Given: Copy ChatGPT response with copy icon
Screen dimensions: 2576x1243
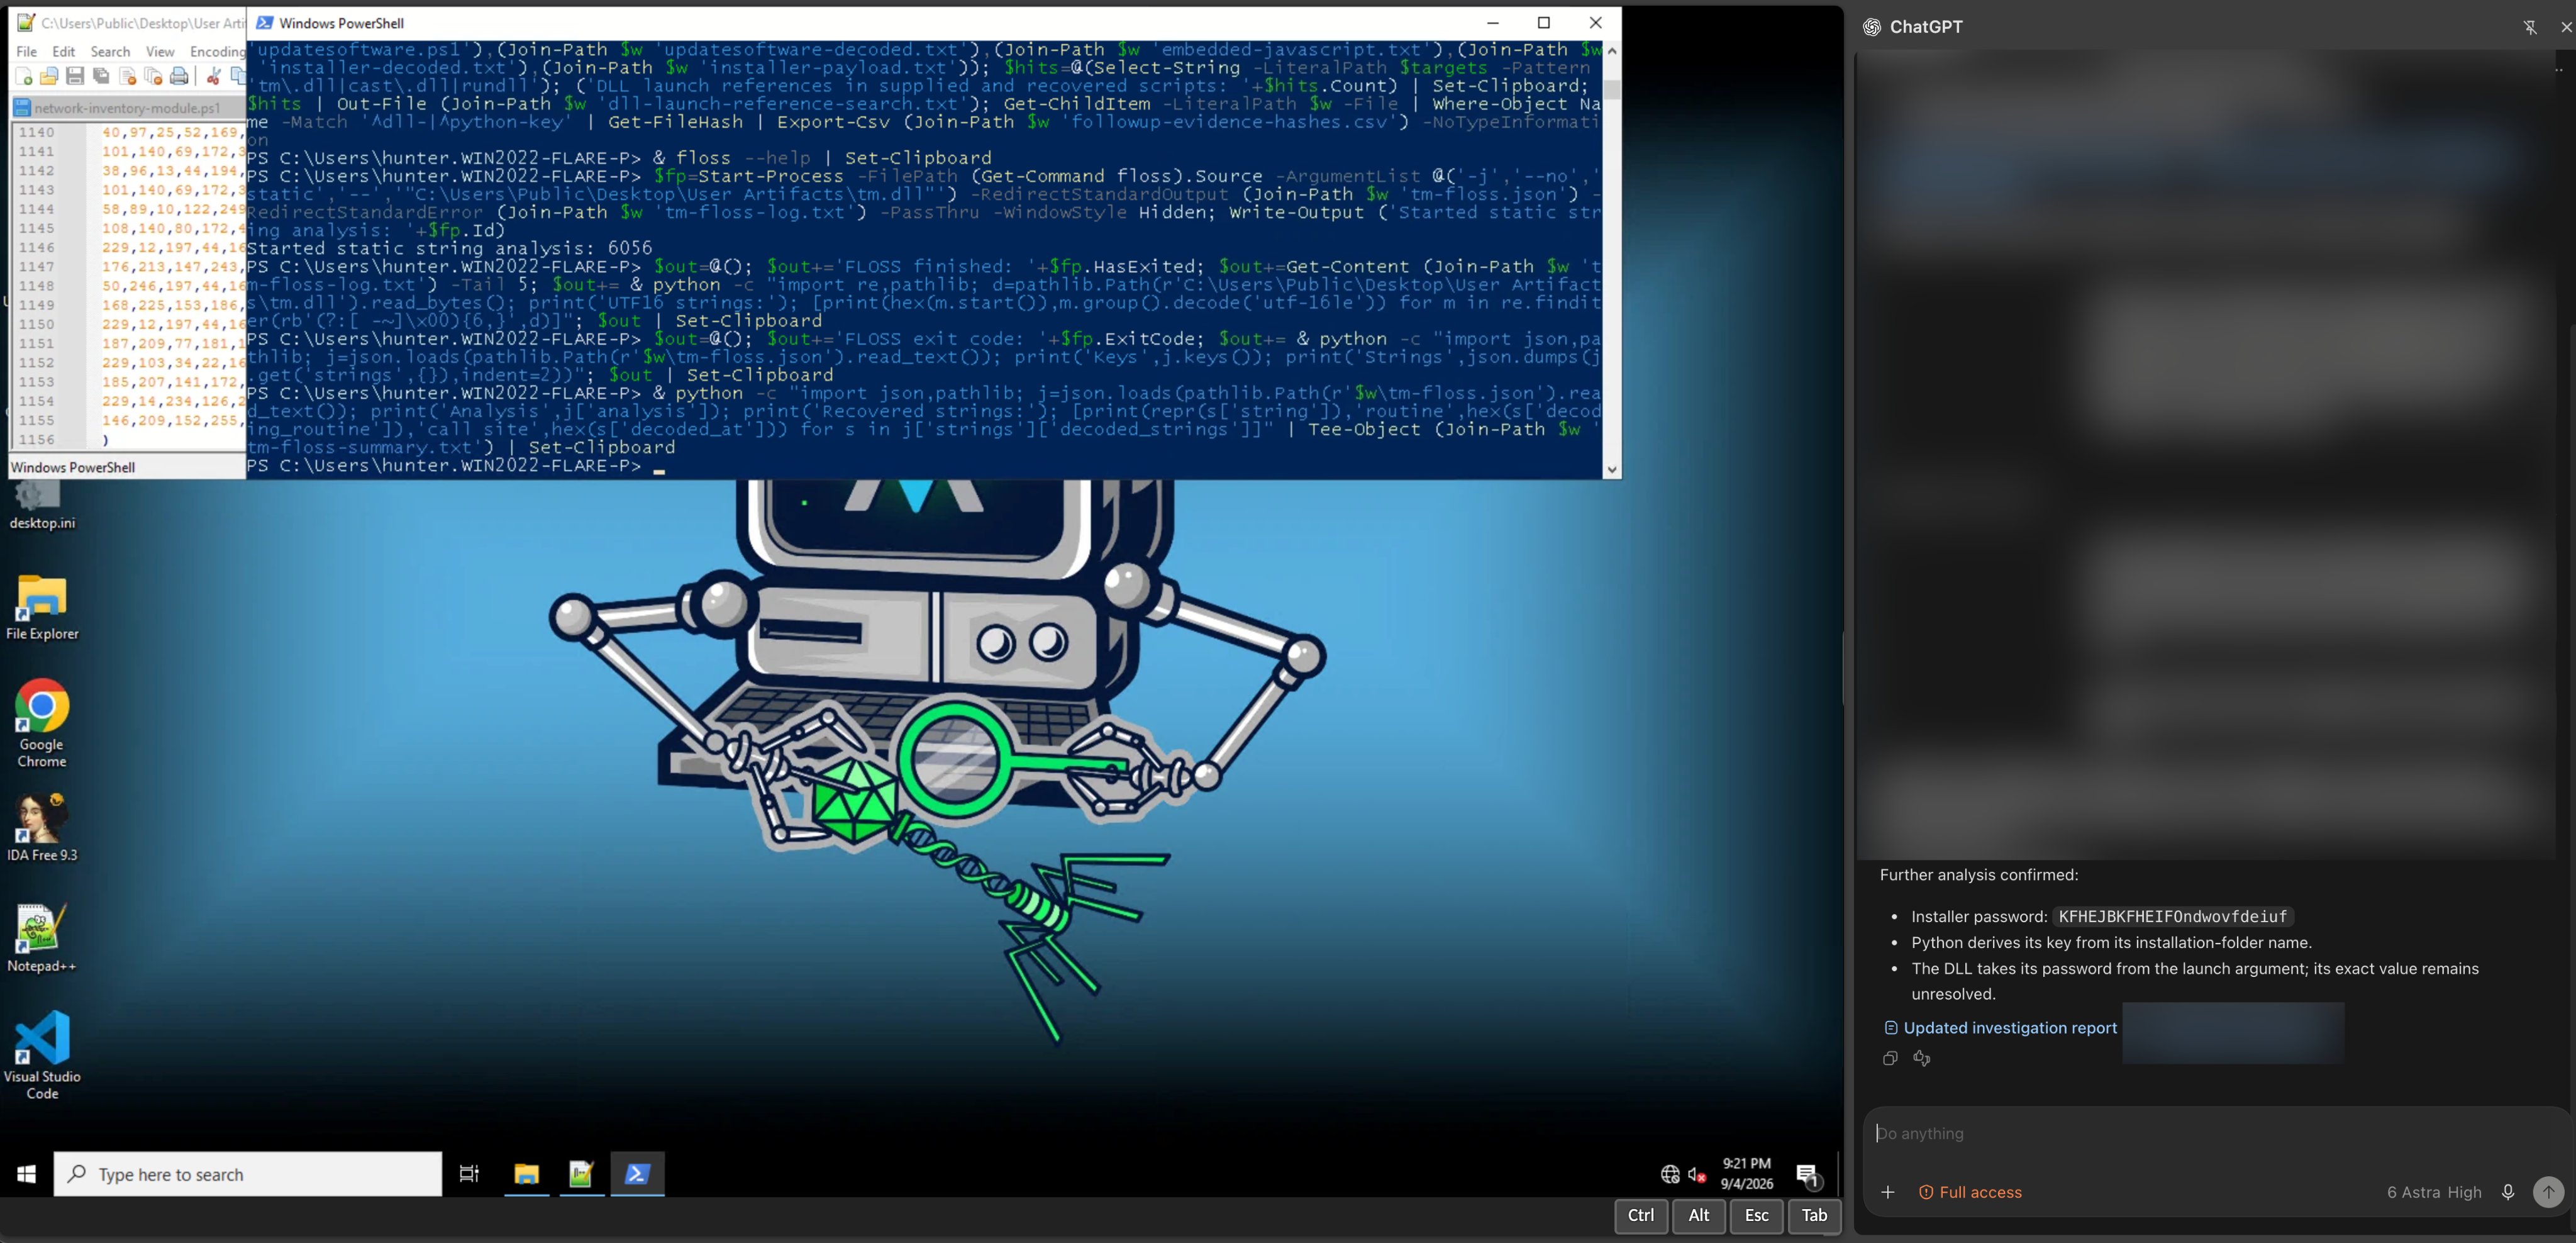Looking at the screenshot, I should (1890, 1058).
